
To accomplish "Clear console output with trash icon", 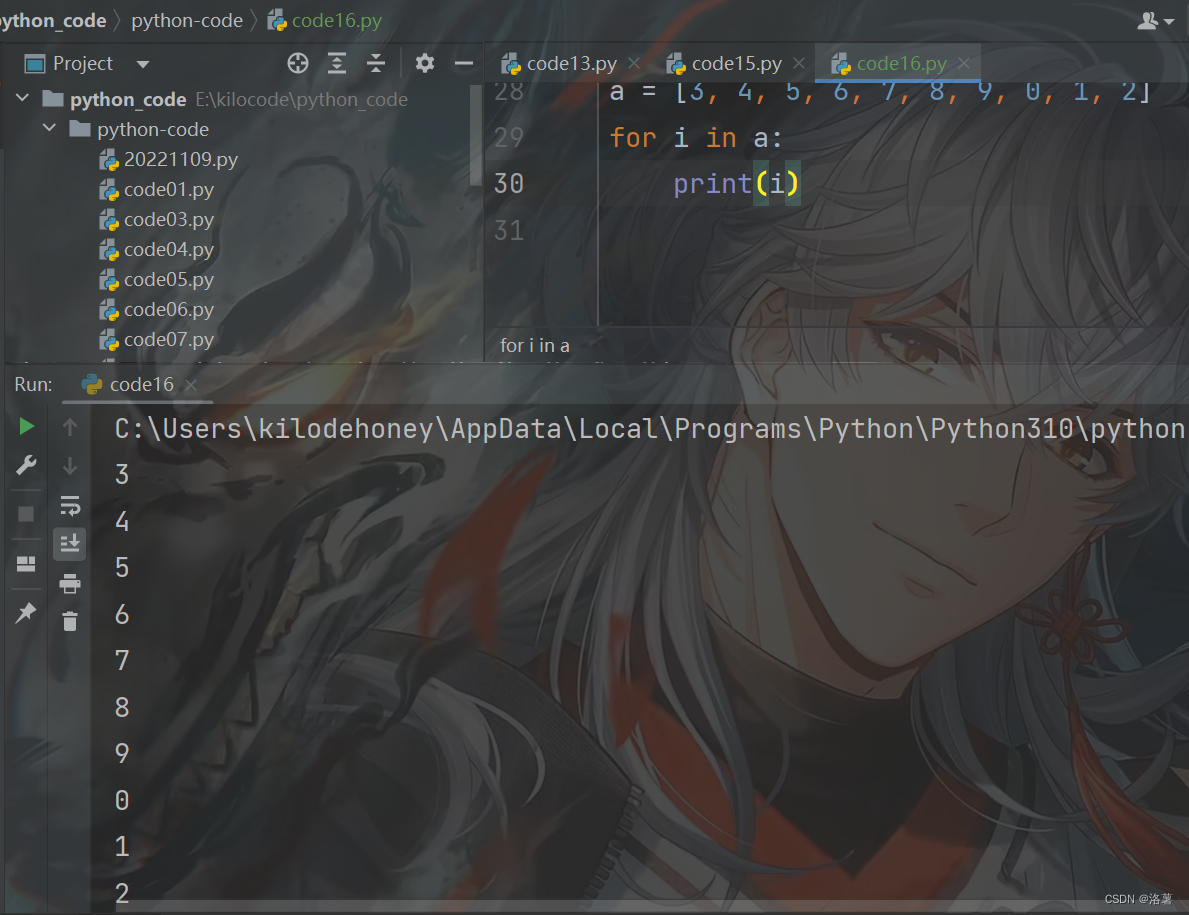I will coord(70,621).
